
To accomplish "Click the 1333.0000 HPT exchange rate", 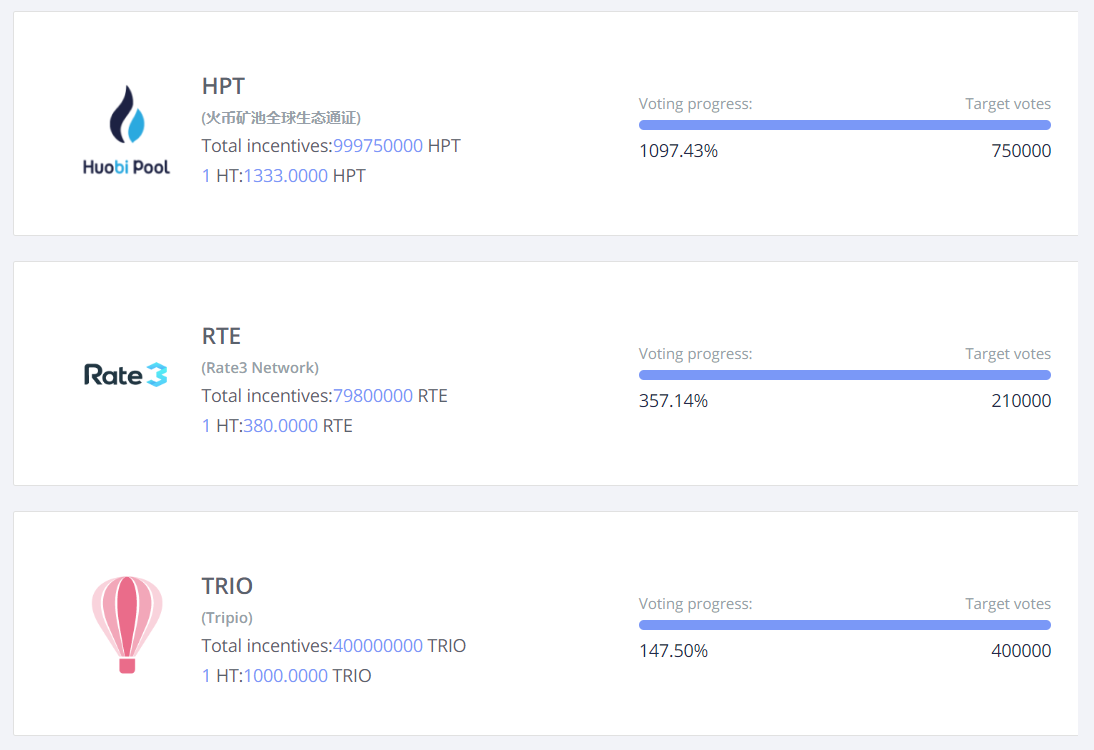I will point(286,176).
